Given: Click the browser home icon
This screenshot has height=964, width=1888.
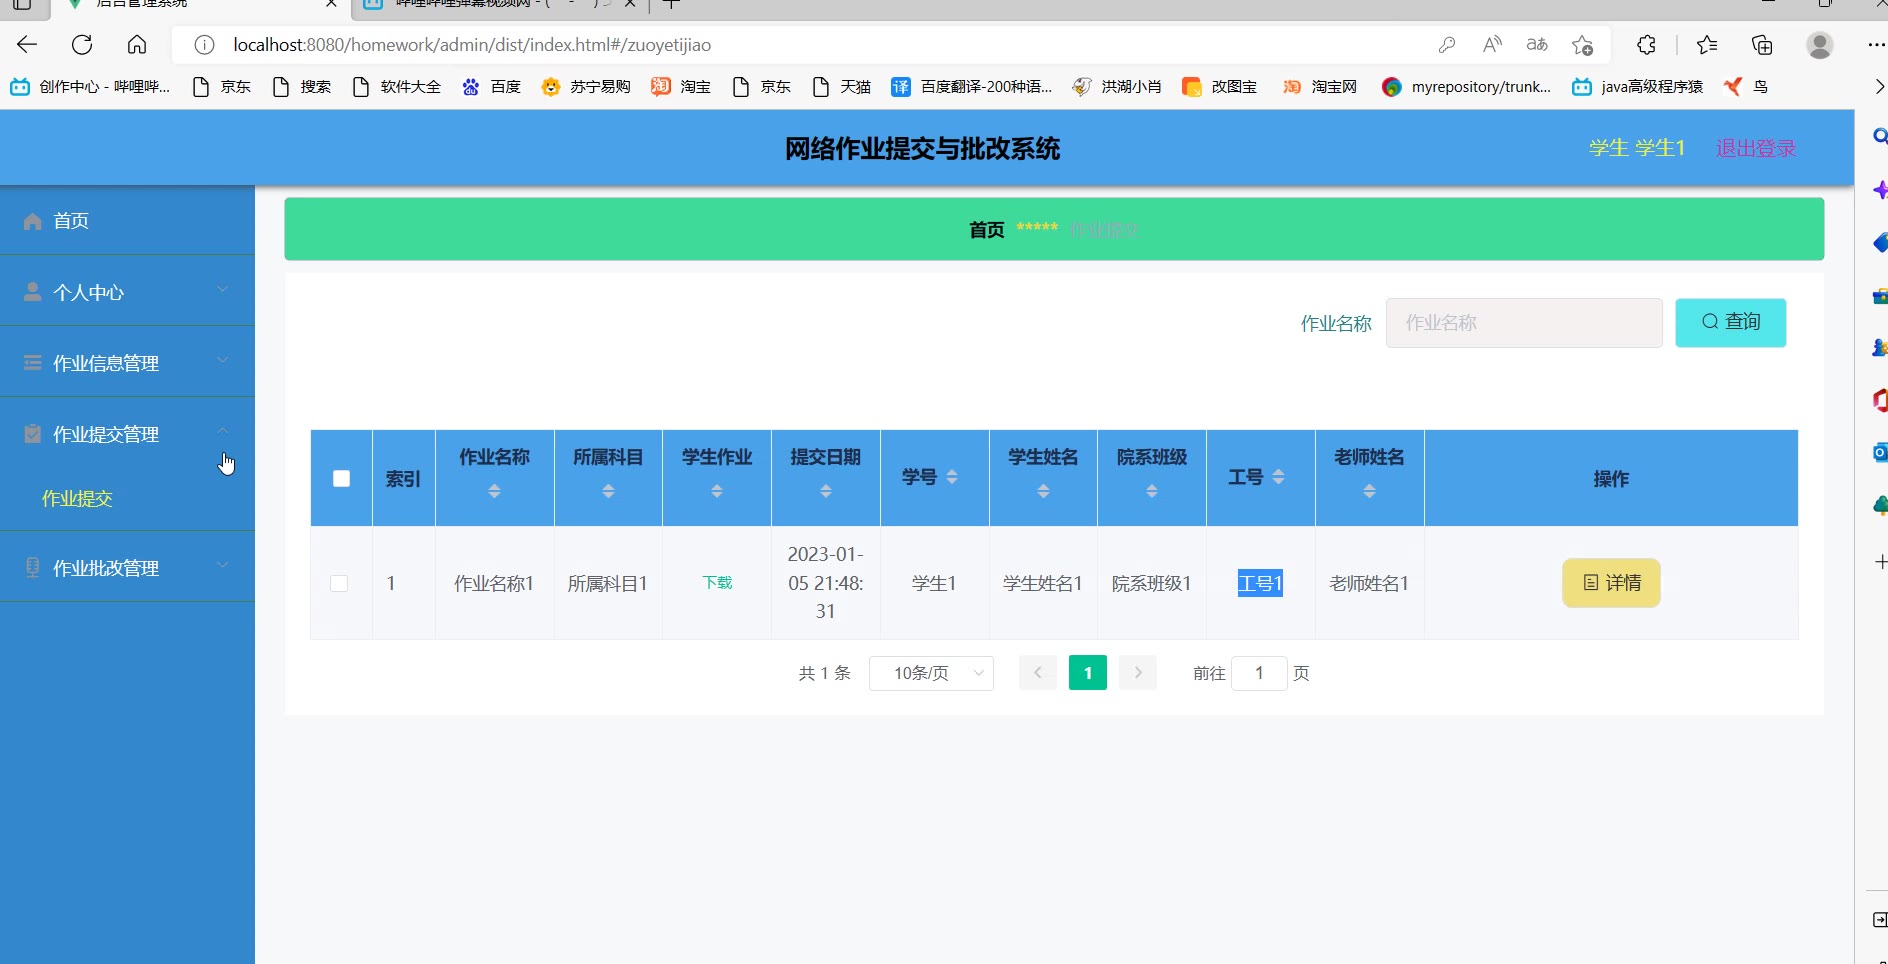Looking at the screenshot, I should point(137,45).
